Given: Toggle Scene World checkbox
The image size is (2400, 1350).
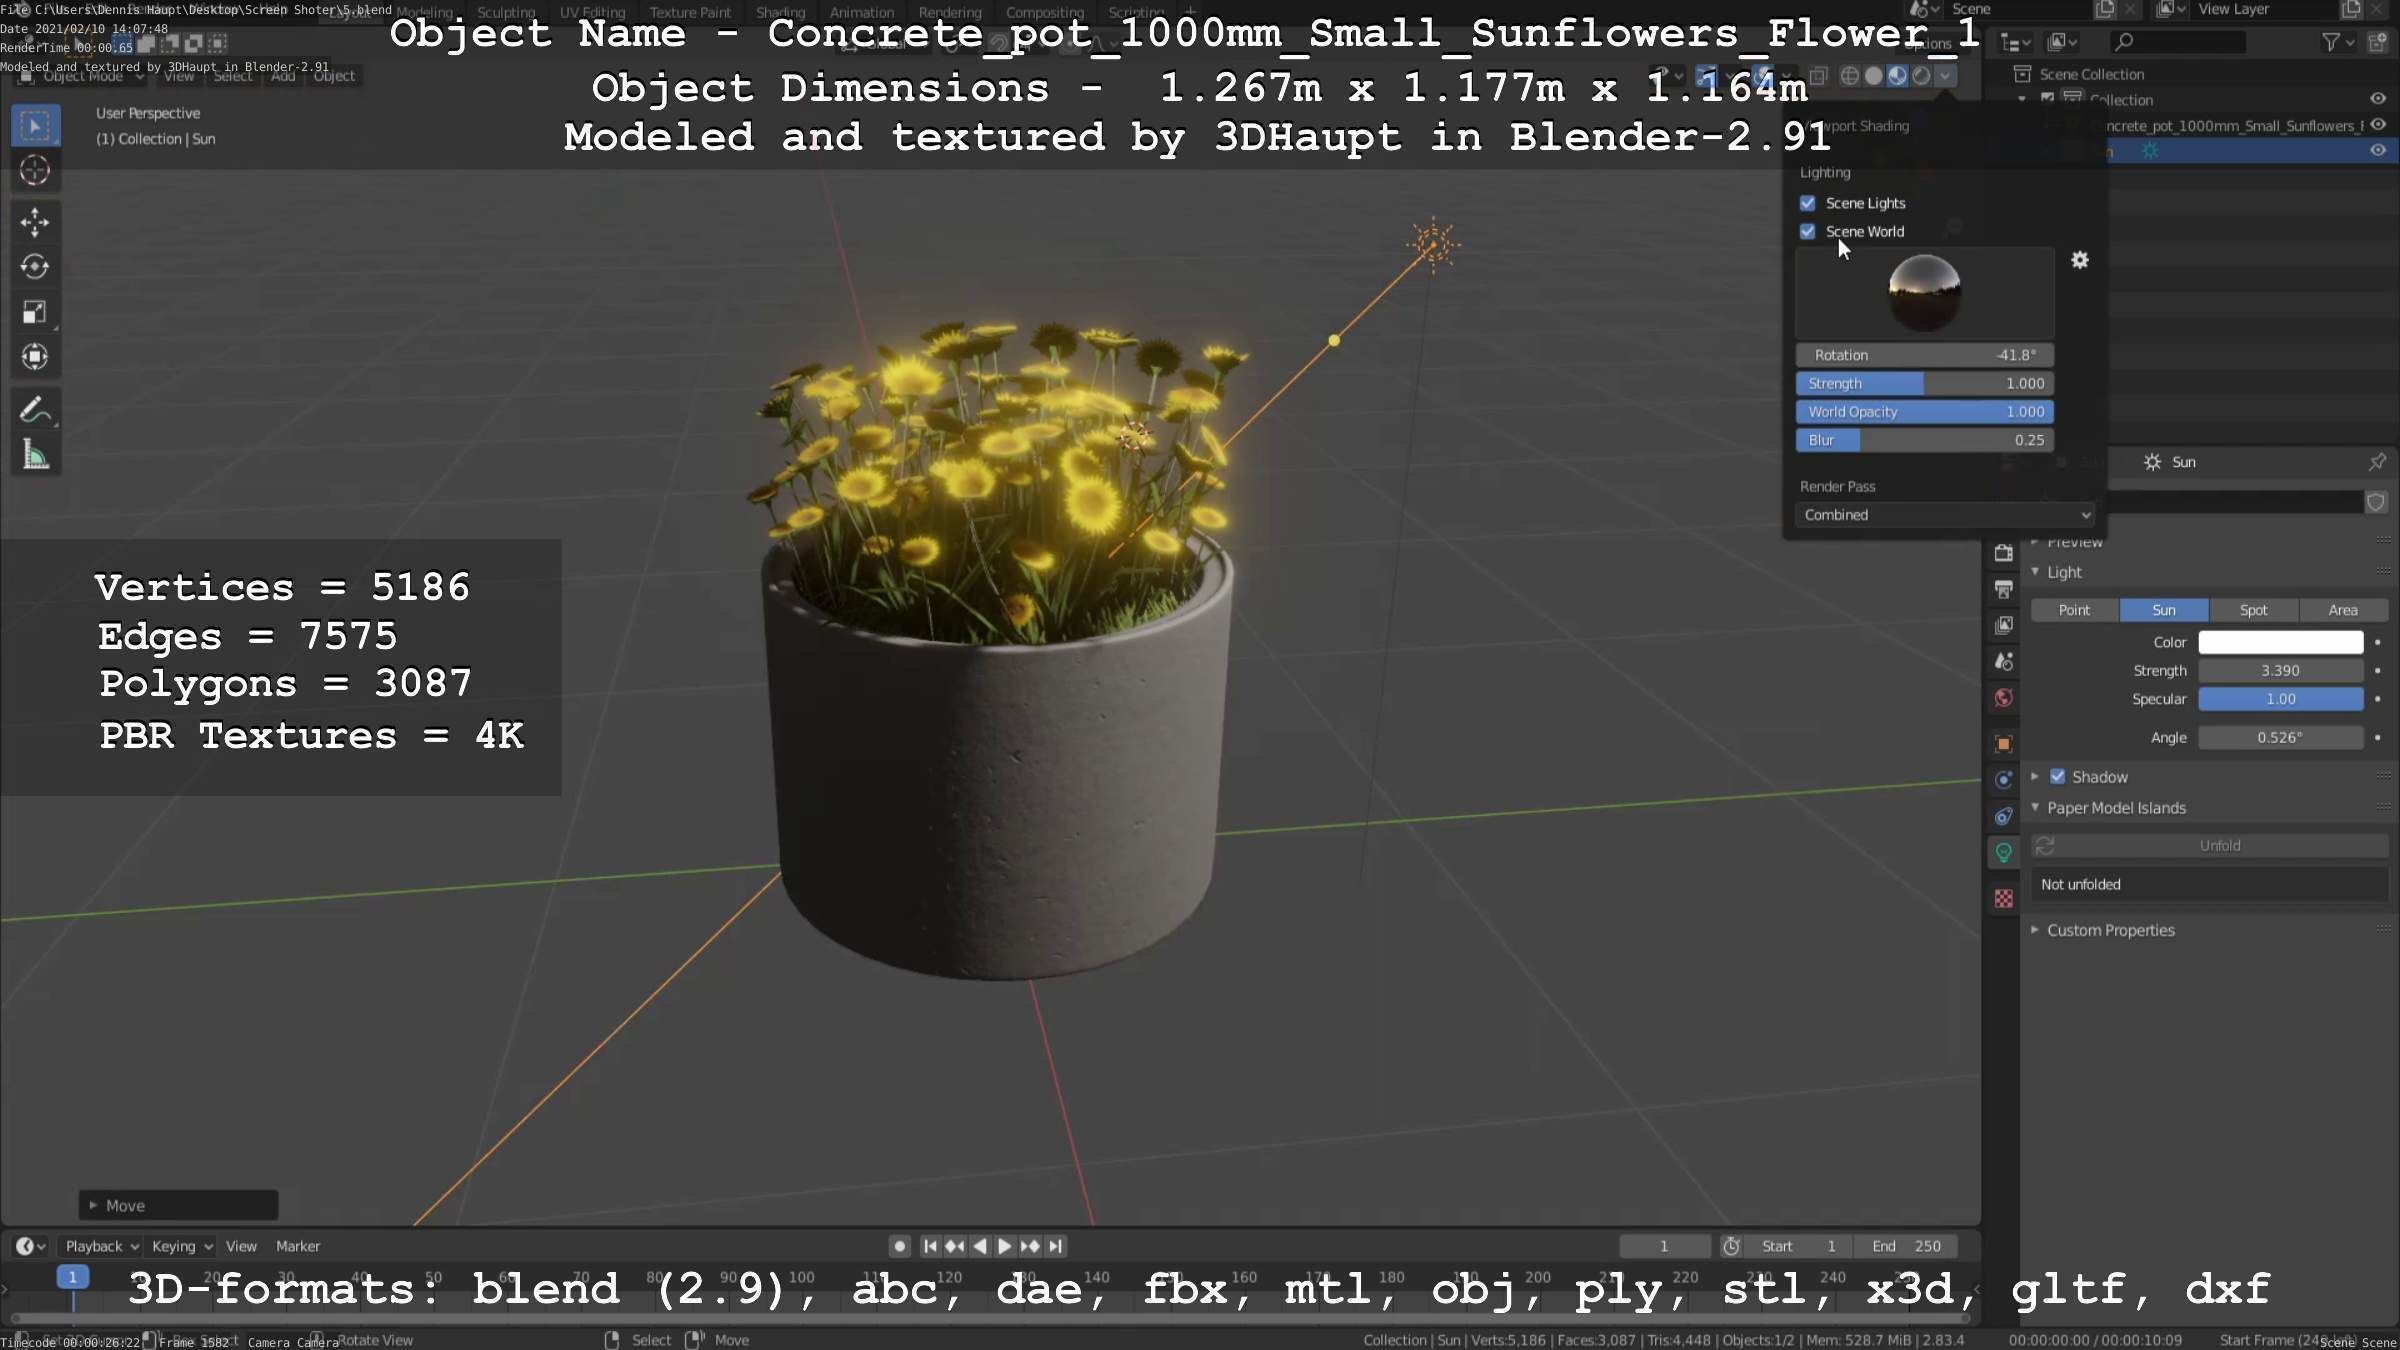Looking at the screenshot, I should coord(1808,231).
